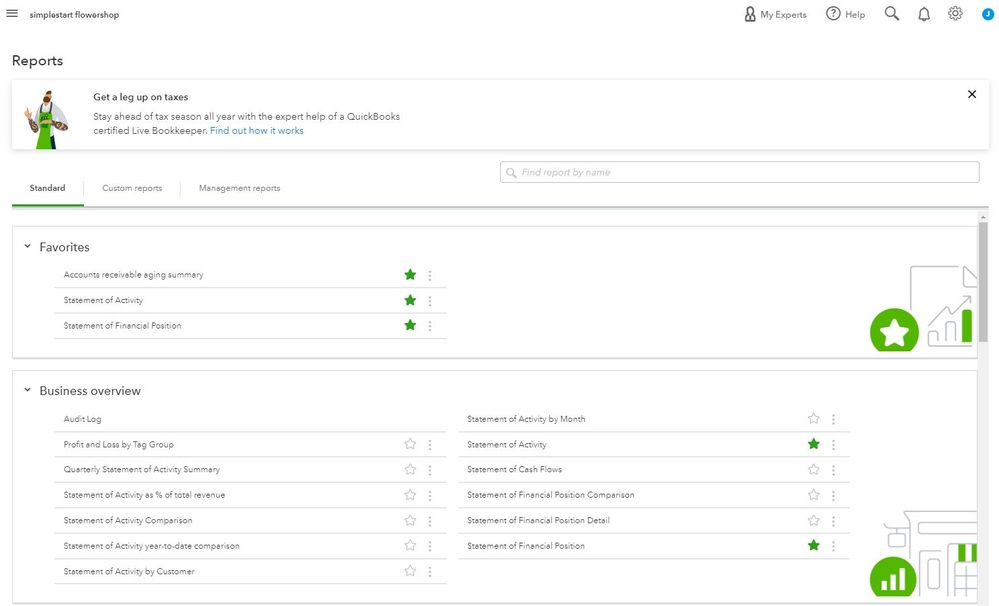
Task: Click the Find report by name search field
Action: click(740, 172)
